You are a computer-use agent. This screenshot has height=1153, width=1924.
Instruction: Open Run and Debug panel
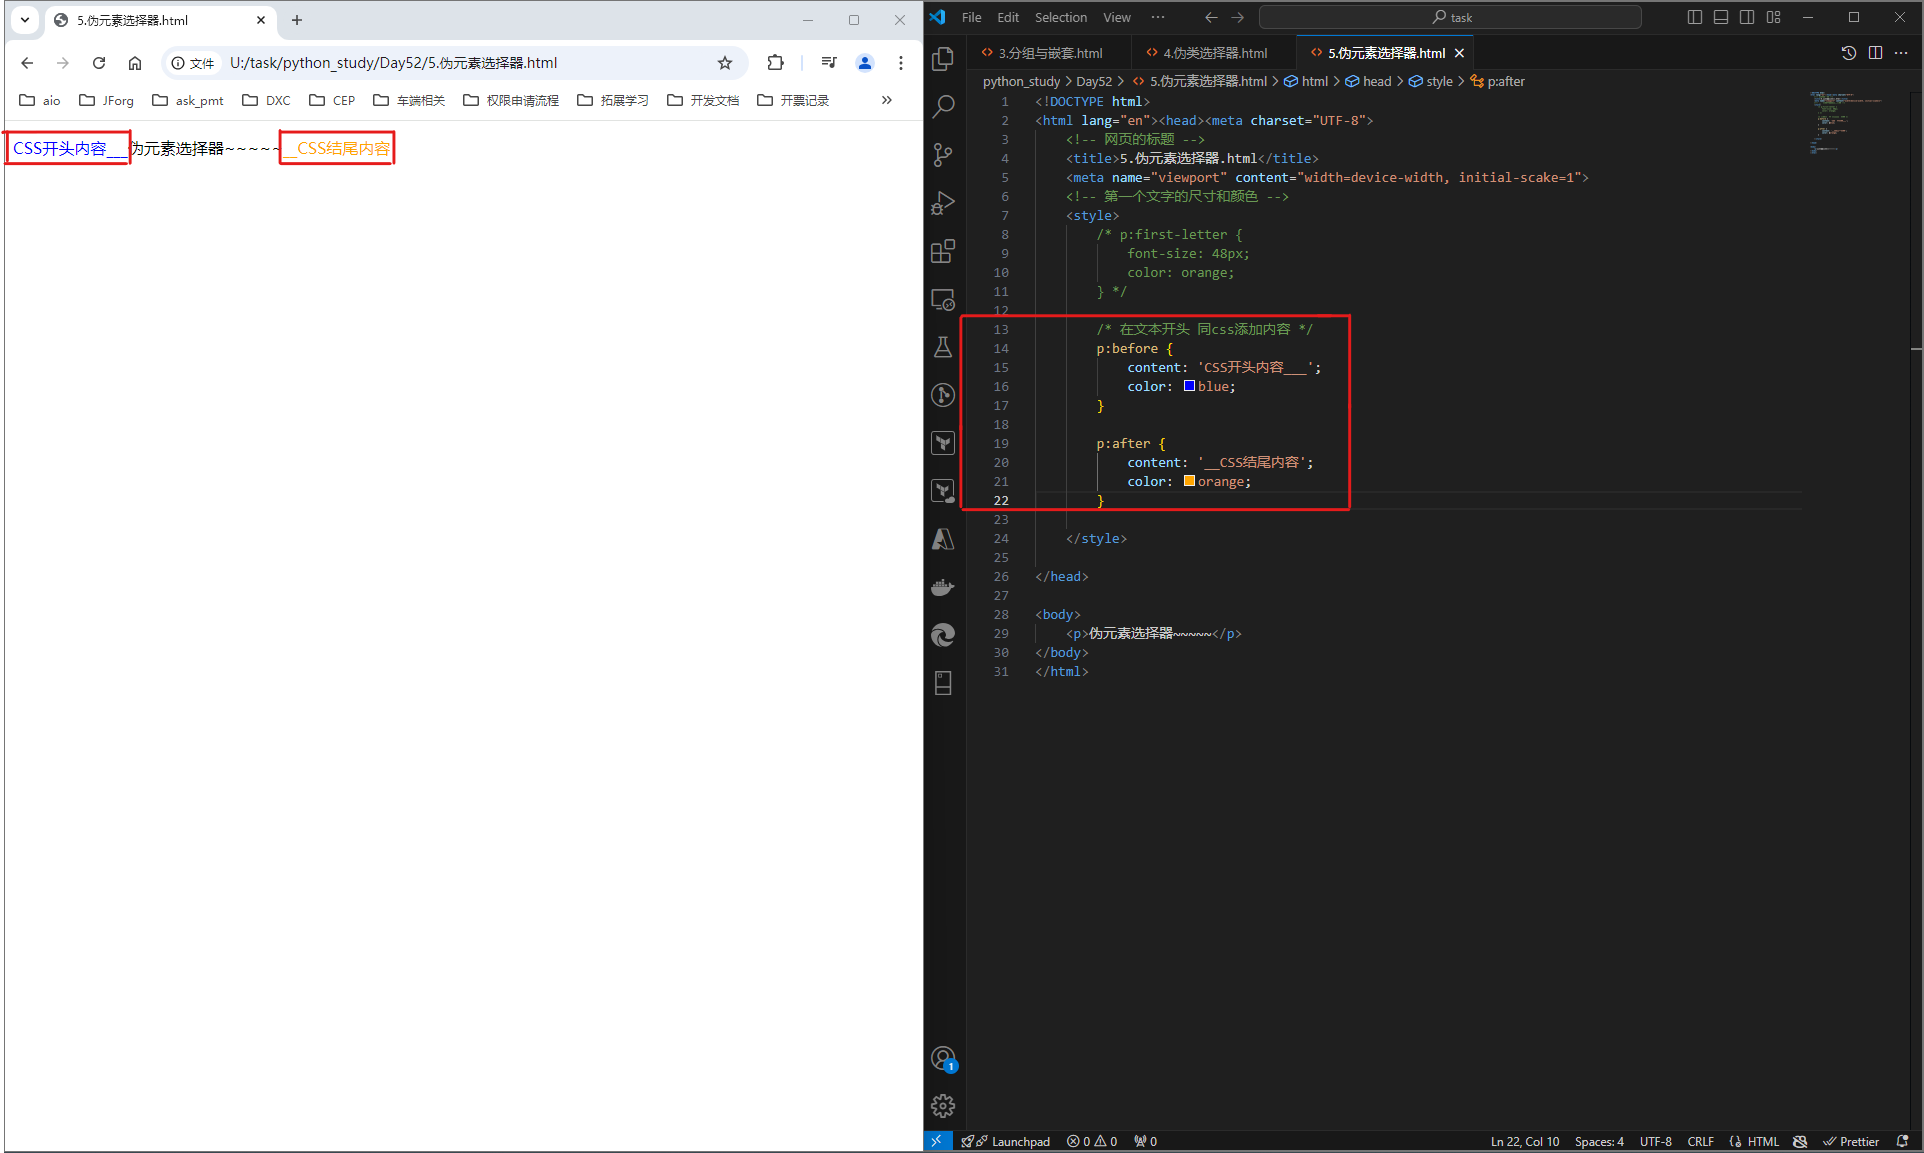(942, 203)
